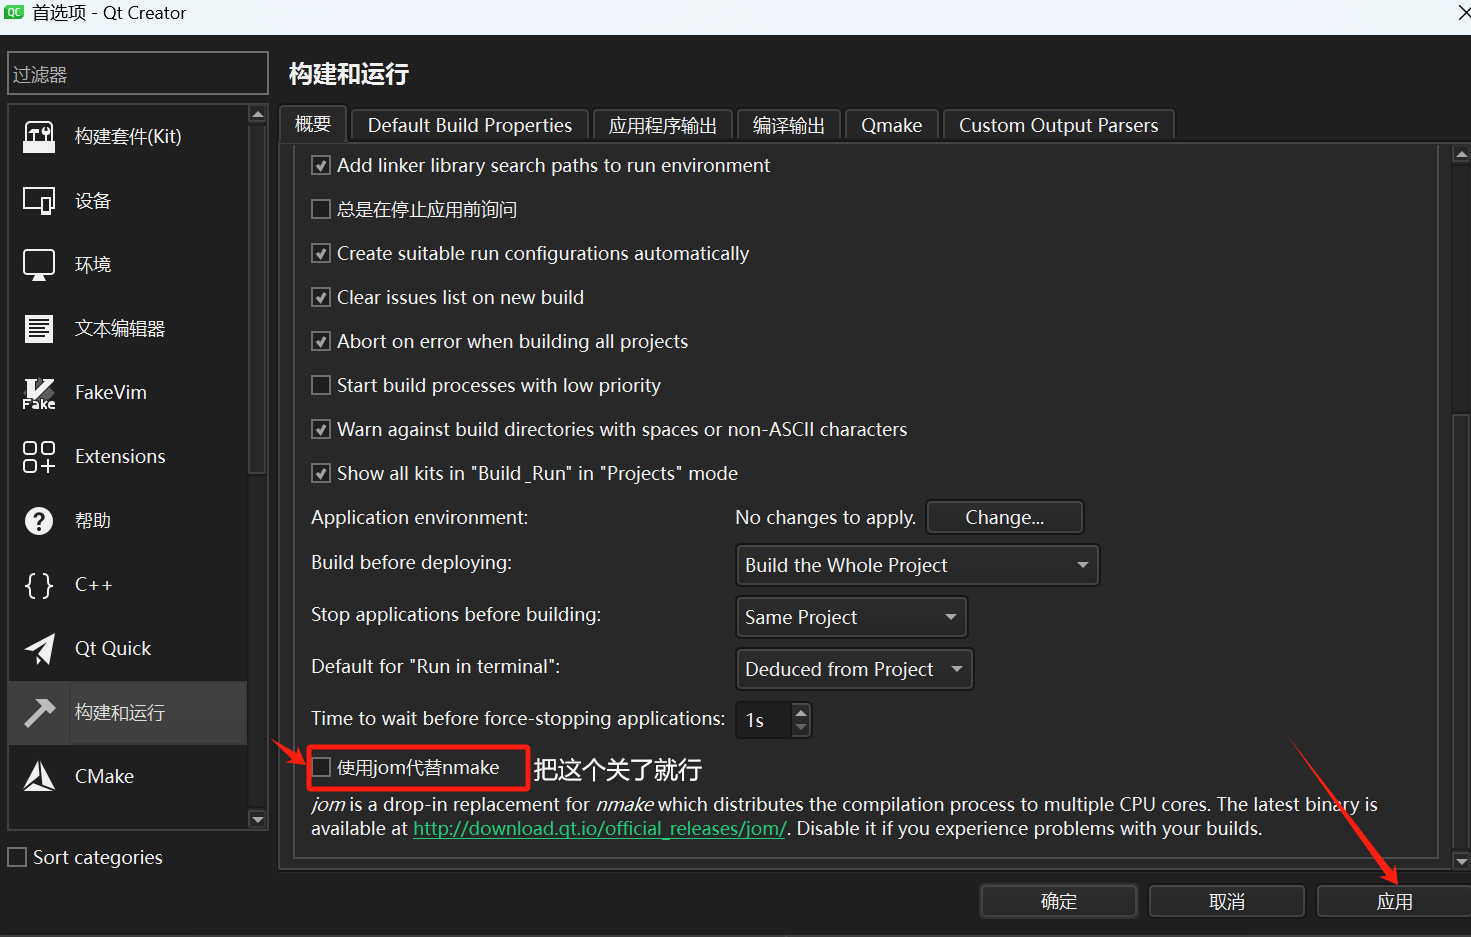Screen dimensions: 1471x937
Task: Toggle Abort on error when building all projects
Action: coord(321,341)
